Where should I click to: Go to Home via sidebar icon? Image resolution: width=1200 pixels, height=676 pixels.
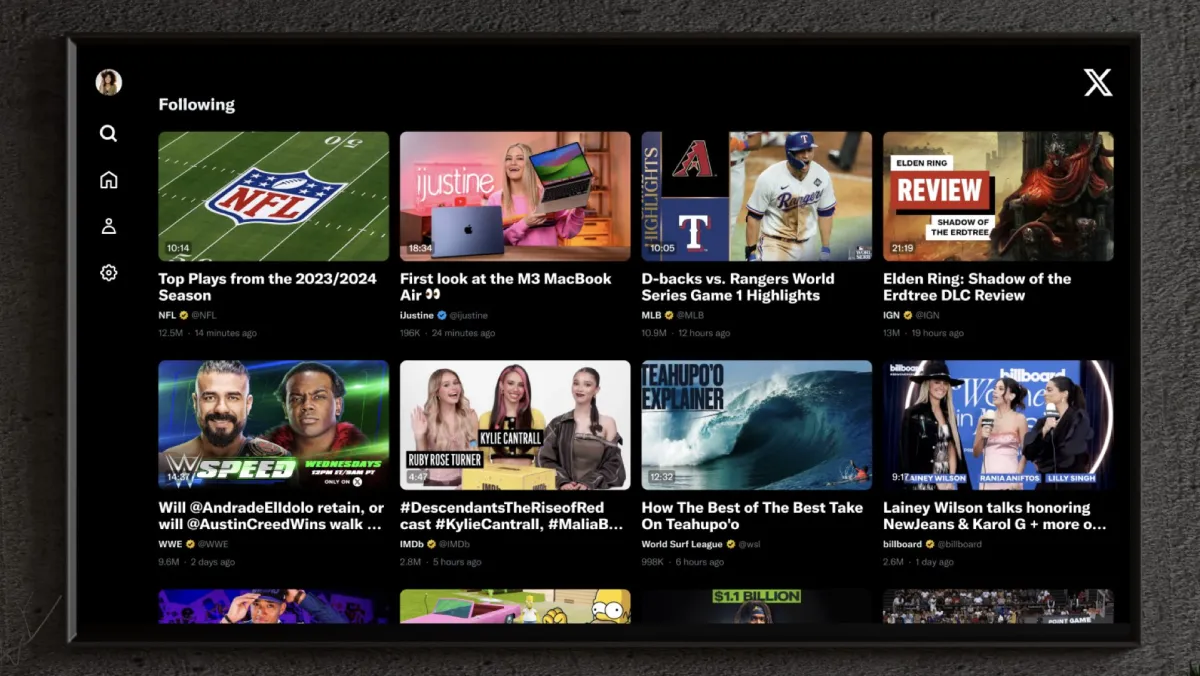[x=108, y=180]
